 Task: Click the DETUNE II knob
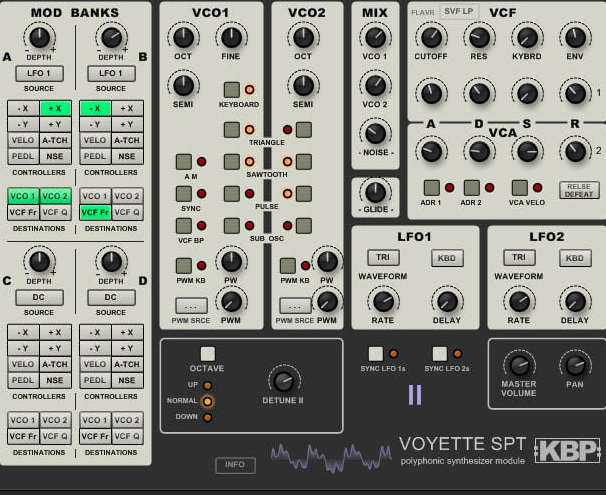pos(284,381)
